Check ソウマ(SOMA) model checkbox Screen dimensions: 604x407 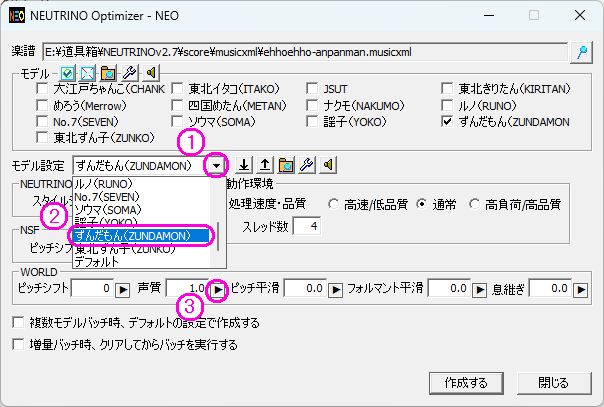point(177,122)
